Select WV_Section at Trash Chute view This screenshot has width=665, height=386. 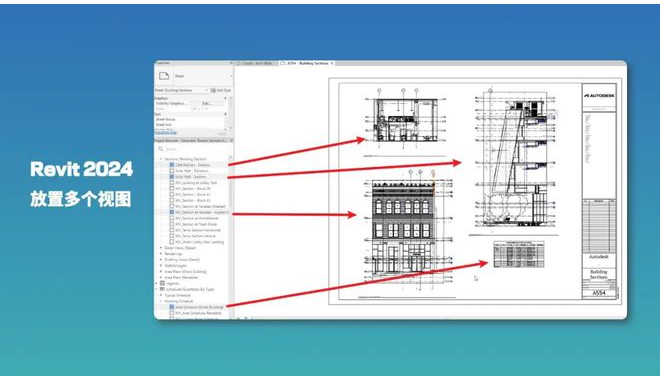pyautogui.click(x=196, y=224)
